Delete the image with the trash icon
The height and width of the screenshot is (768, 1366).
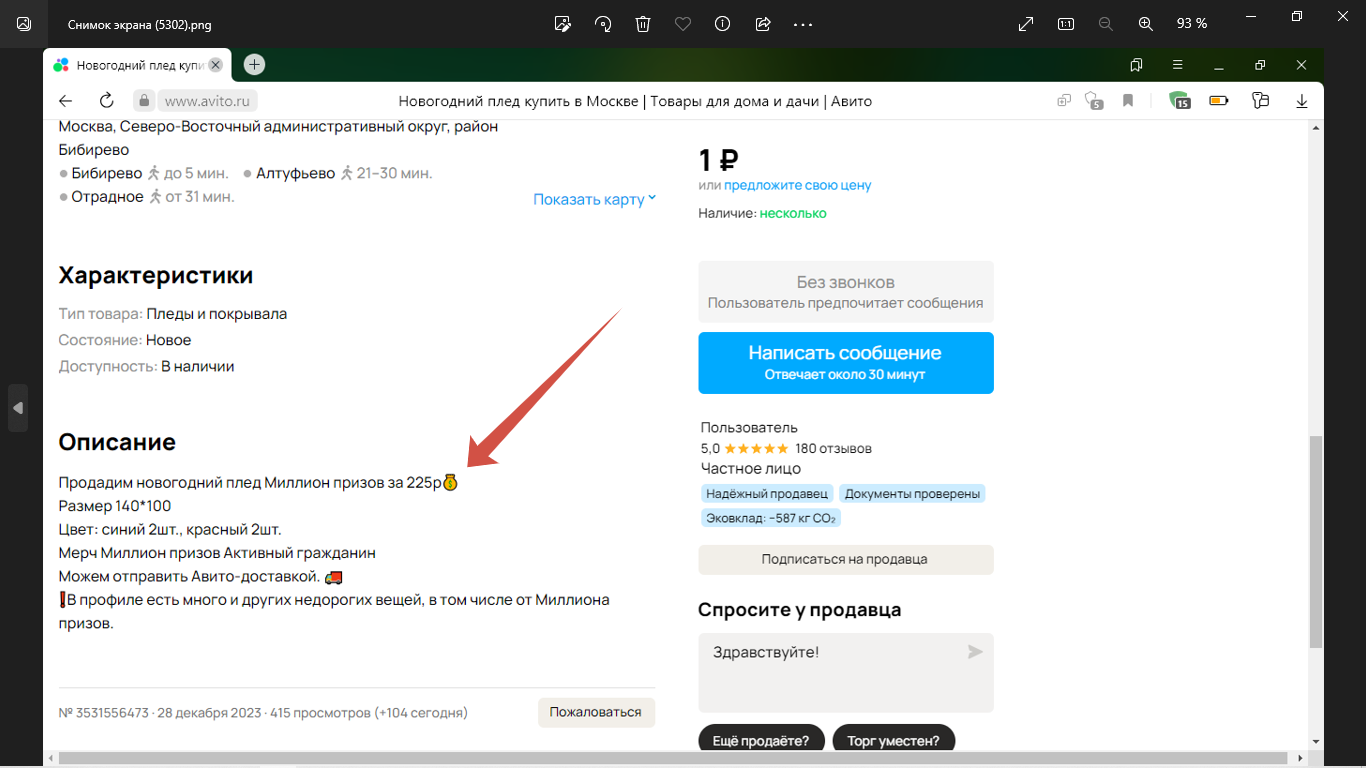[x=643, y=24]
